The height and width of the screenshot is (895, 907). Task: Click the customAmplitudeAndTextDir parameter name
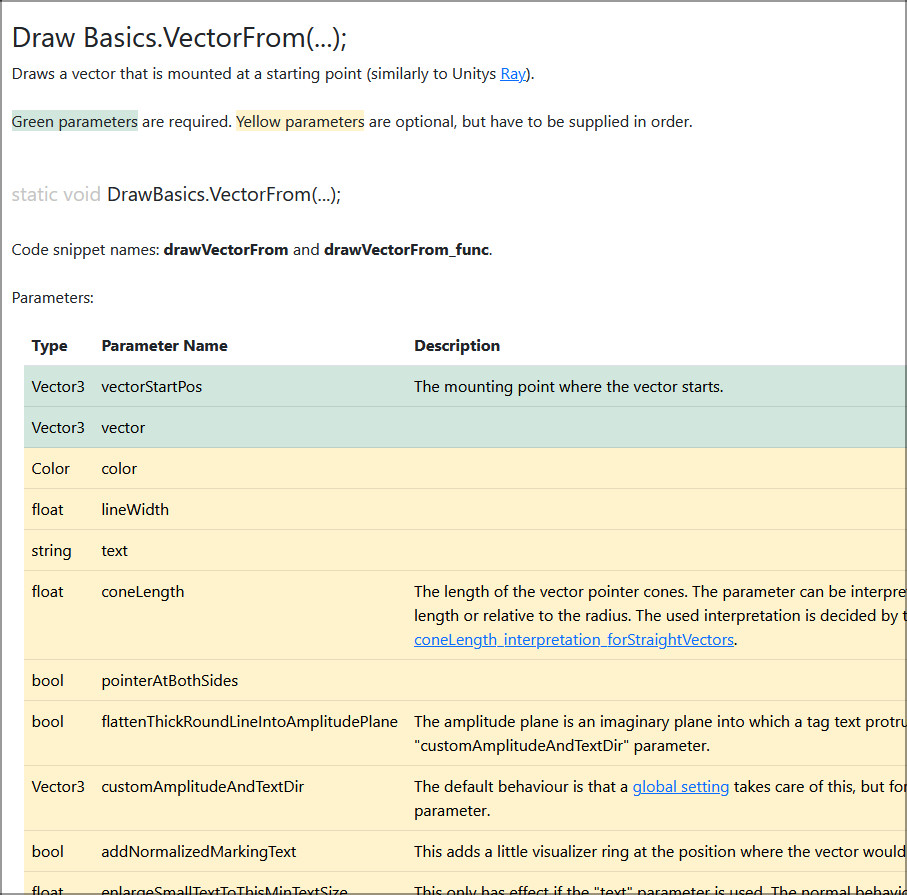point(202,787)
